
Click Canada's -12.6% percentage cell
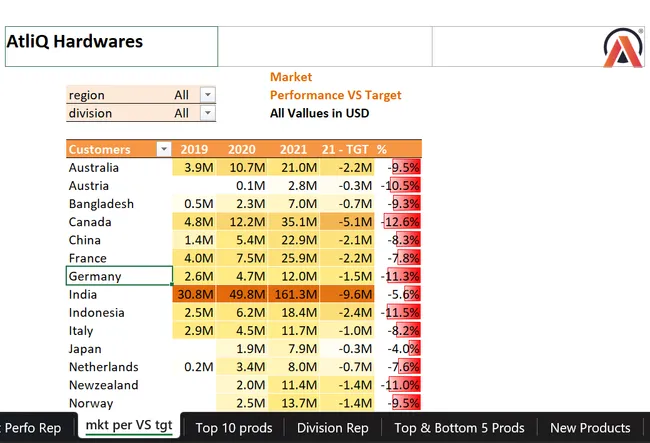(398, 222)
